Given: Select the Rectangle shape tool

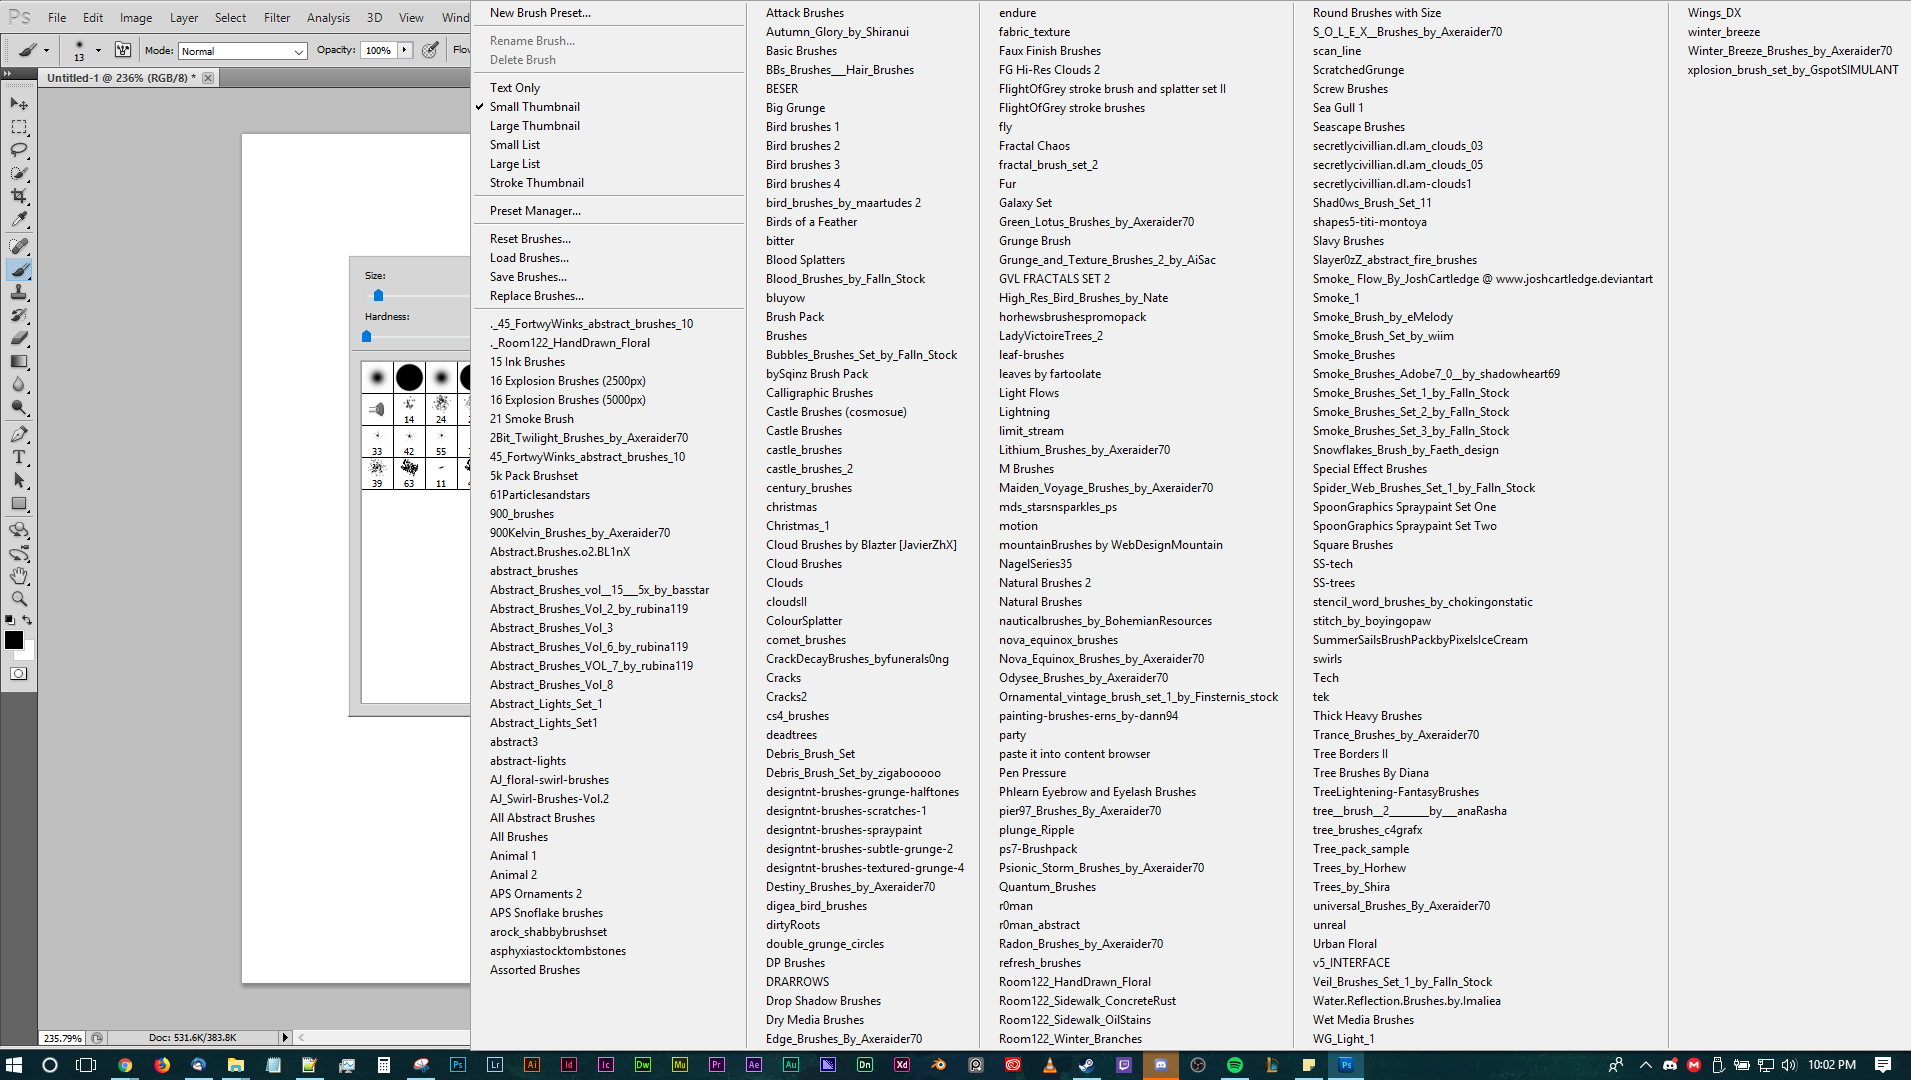Looking at the screenshot, I should point(19,503).
